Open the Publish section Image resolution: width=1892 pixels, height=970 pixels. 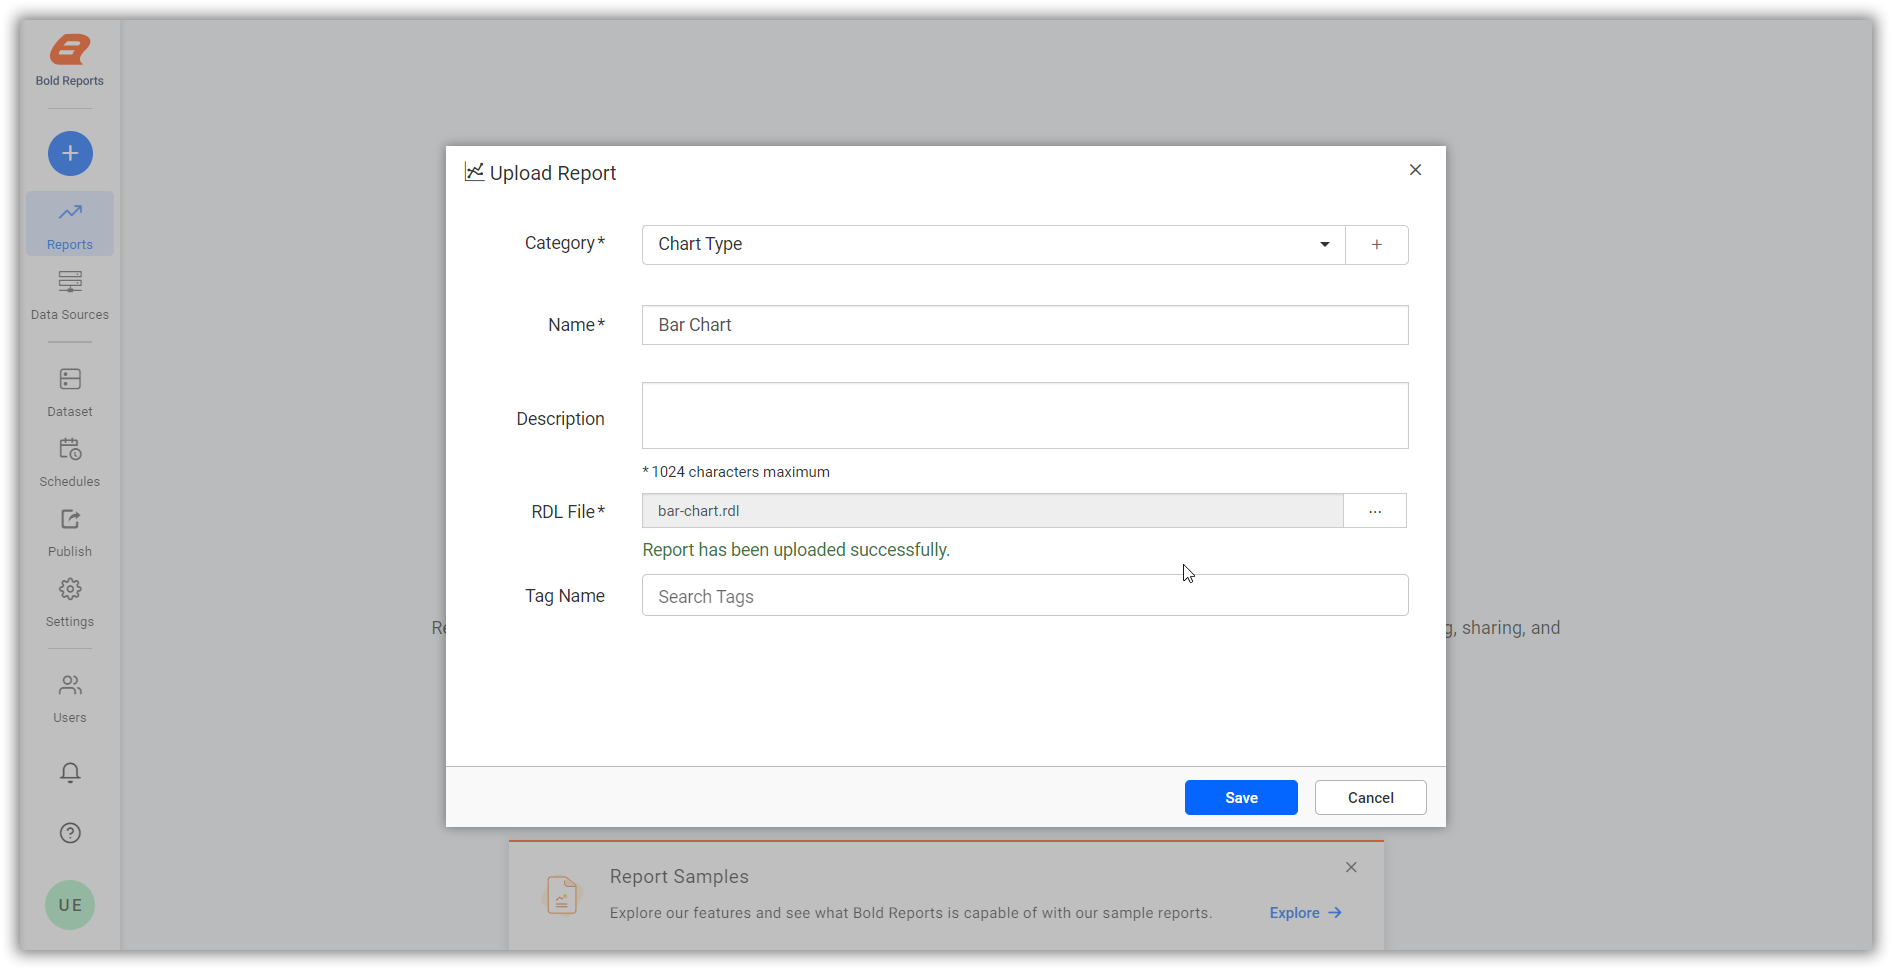[x=69, y=532]
